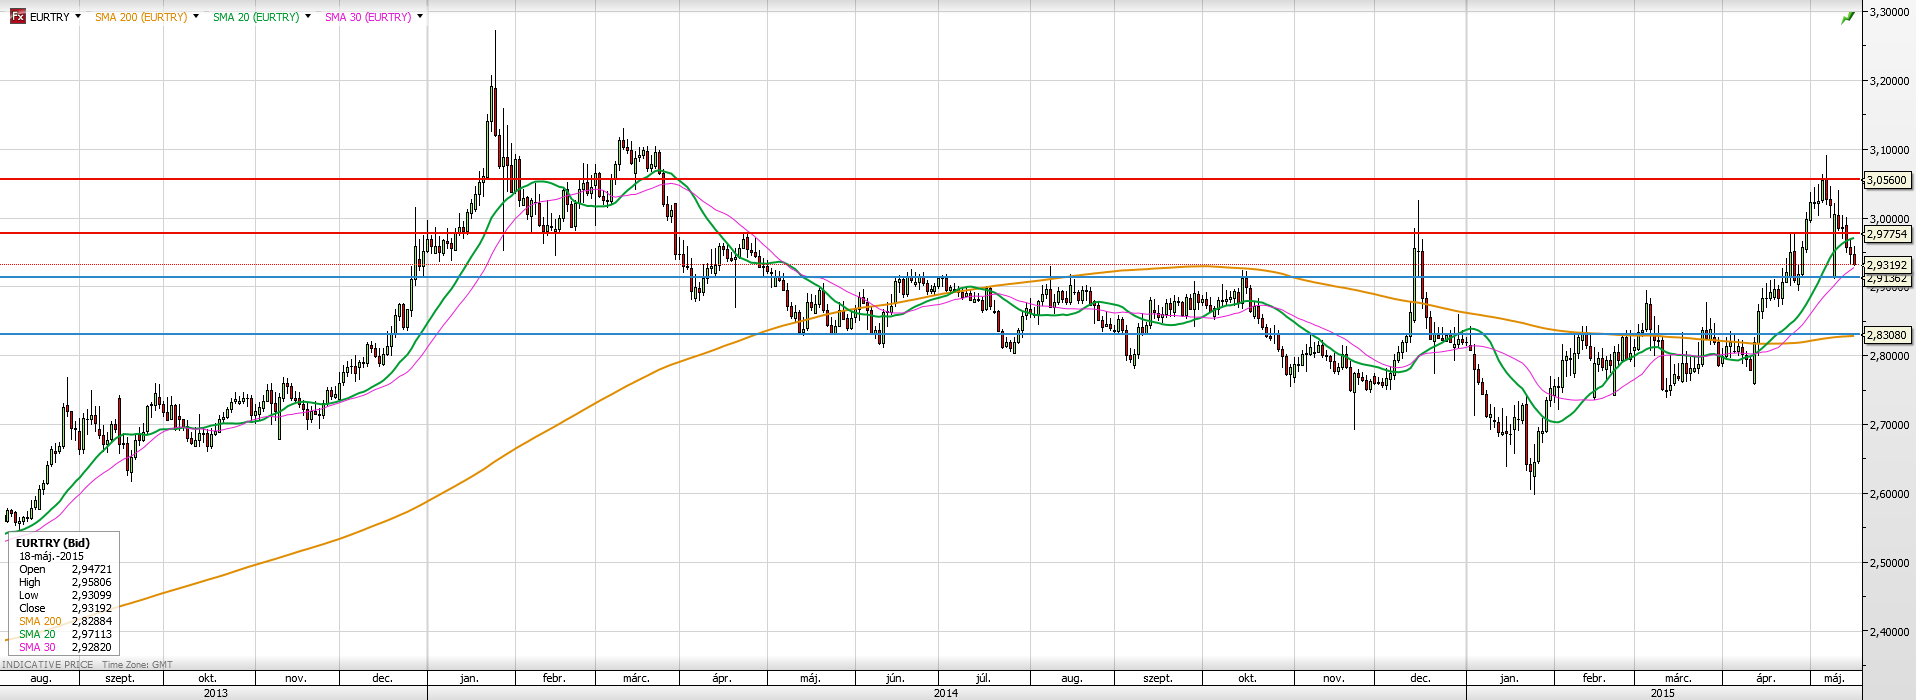Click the 2,50000 price axis label
The width and height of the screenshot is (1916, 700).
coord(1889,564)
